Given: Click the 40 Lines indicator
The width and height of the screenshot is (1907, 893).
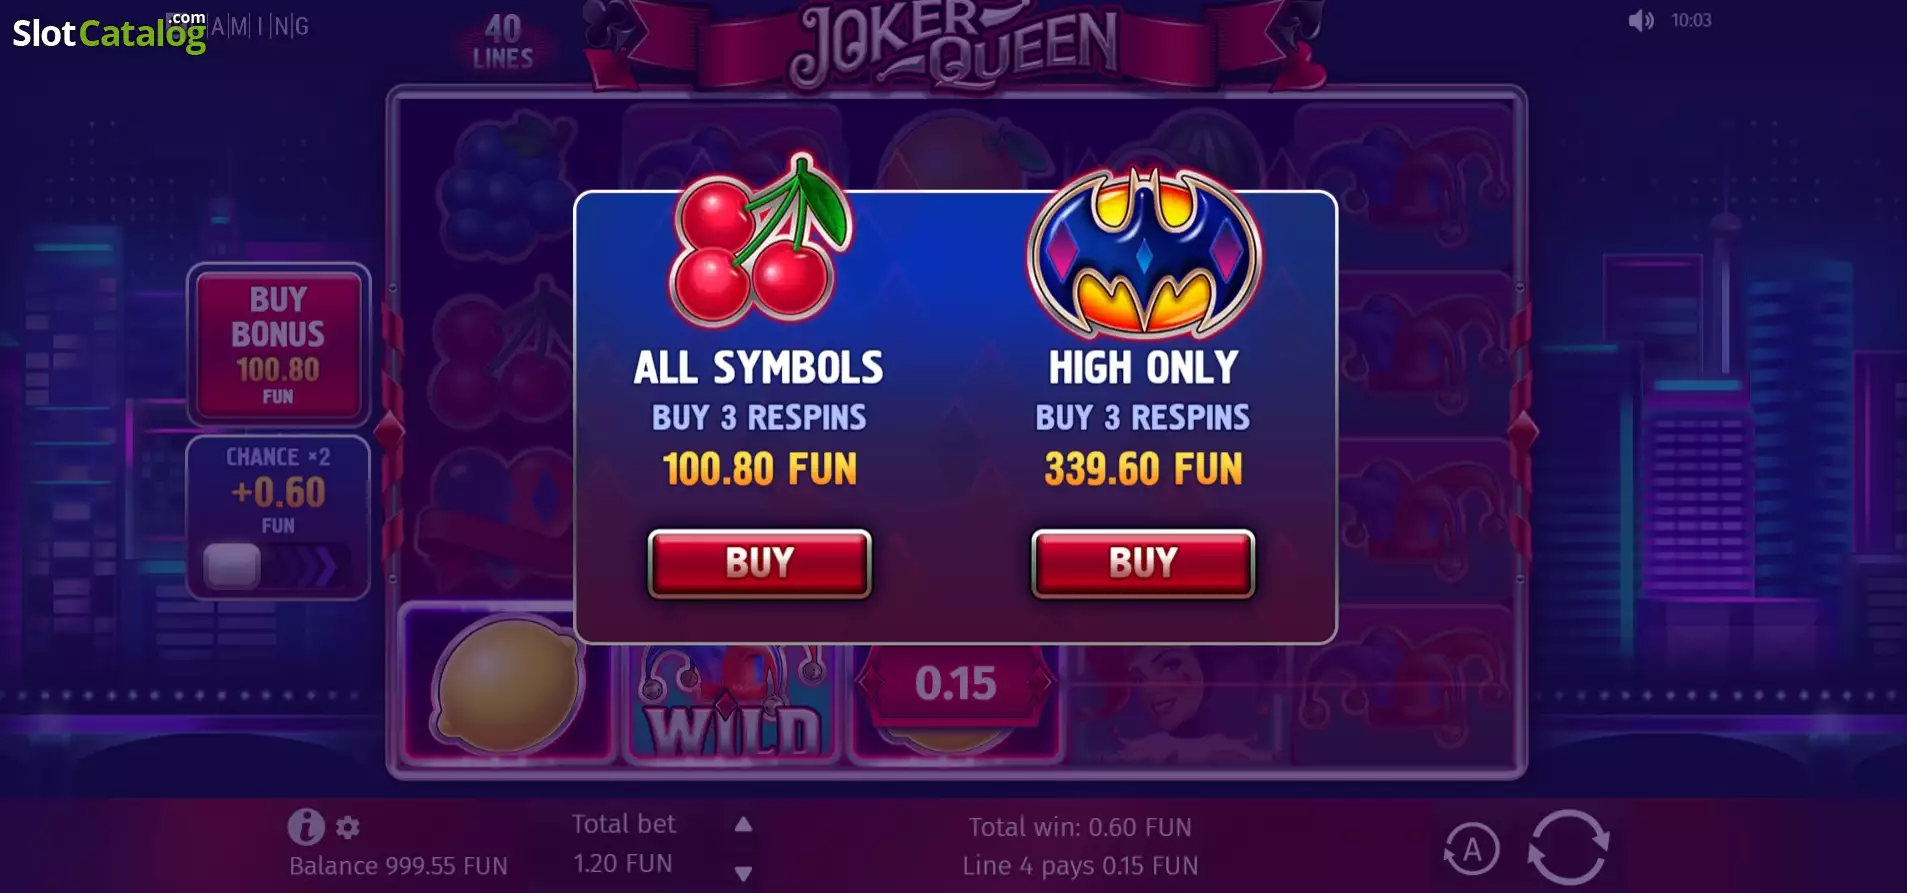Looking at the screenshot, I should [x=503, y=42].
